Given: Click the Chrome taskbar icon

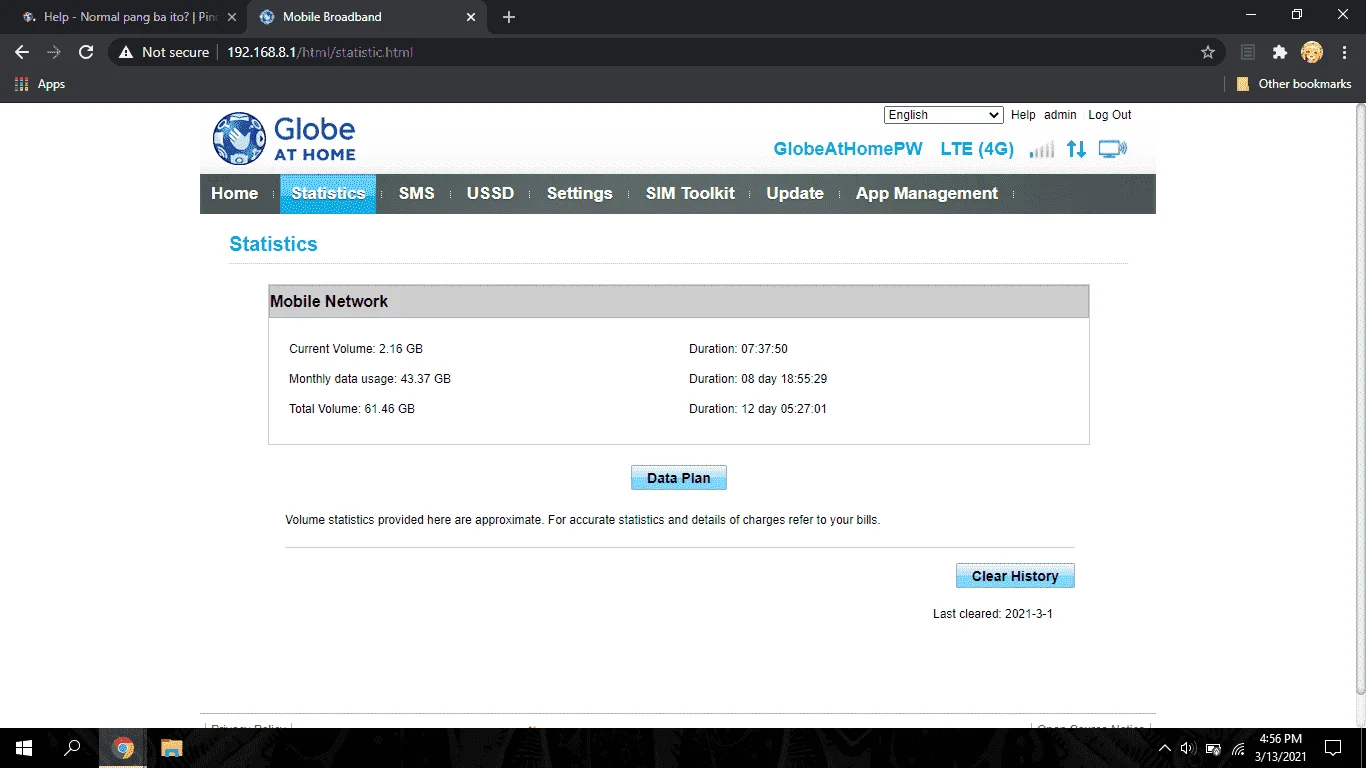Looking at the screenshot, I should pos(123,748).
